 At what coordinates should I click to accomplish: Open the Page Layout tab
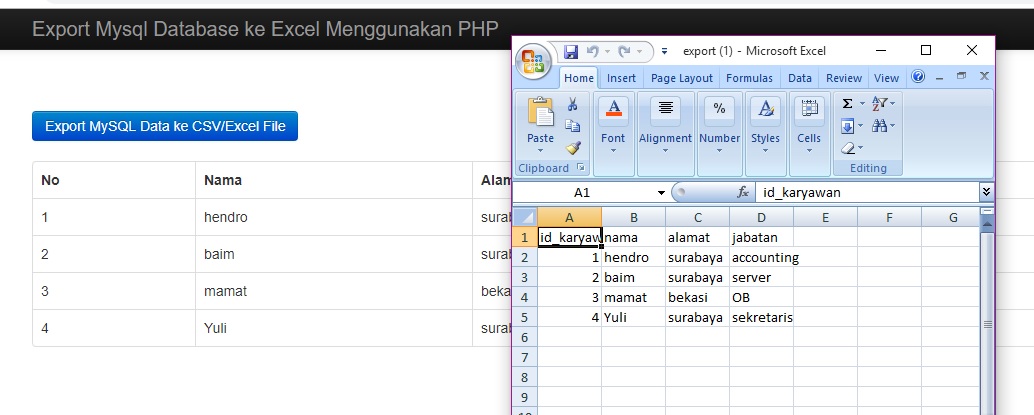(x=682, y=78)
